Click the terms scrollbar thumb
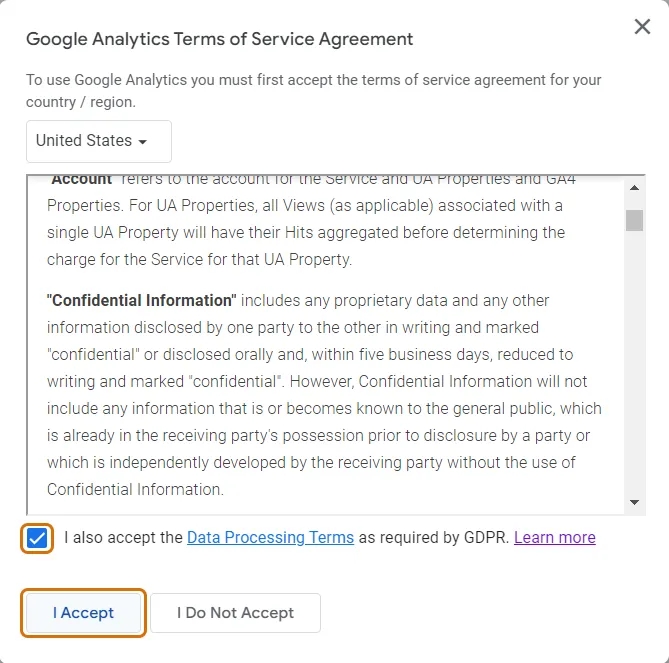 click(634, 220)
